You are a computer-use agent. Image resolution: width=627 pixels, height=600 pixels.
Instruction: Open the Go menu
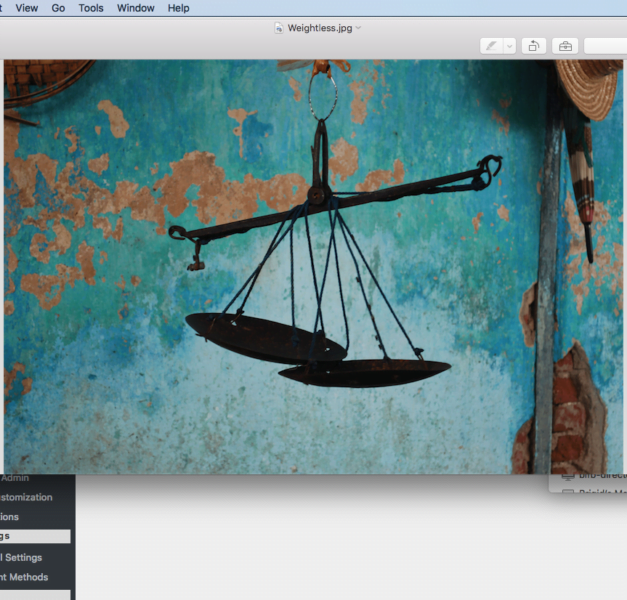[x=58, y=8]
